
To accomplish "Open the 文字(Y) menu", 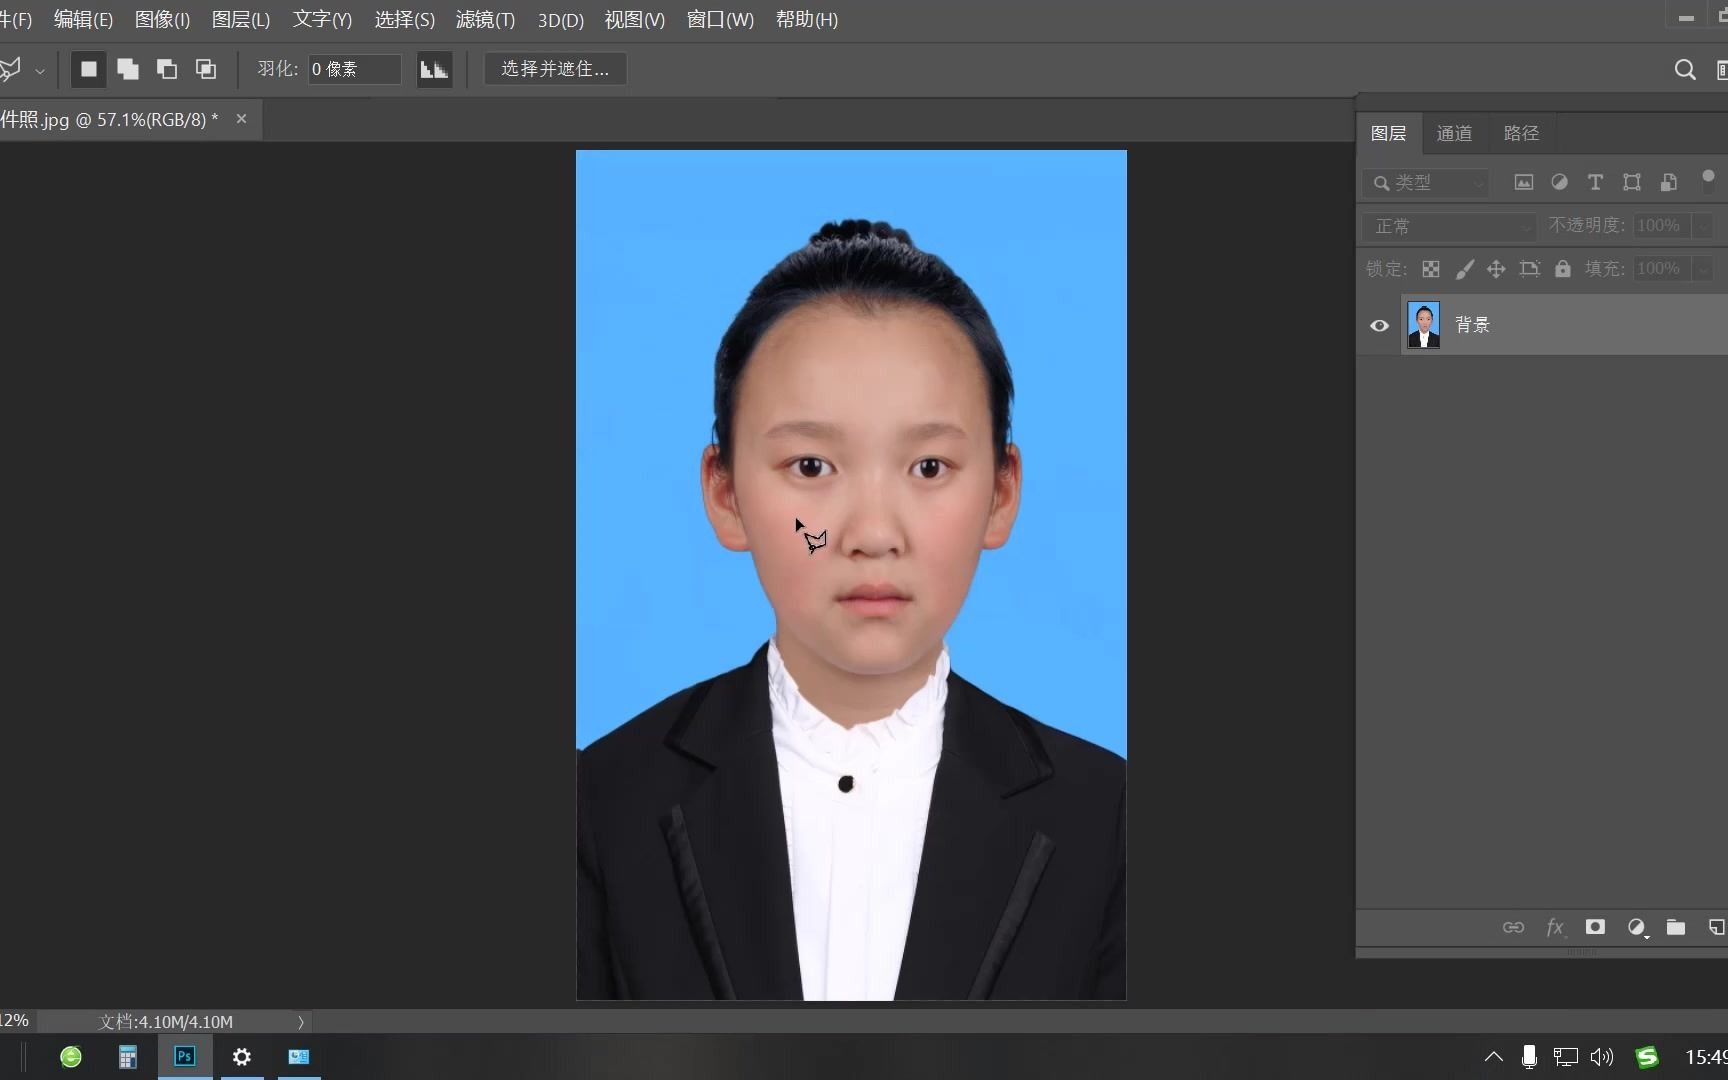I will coord(322,19).
